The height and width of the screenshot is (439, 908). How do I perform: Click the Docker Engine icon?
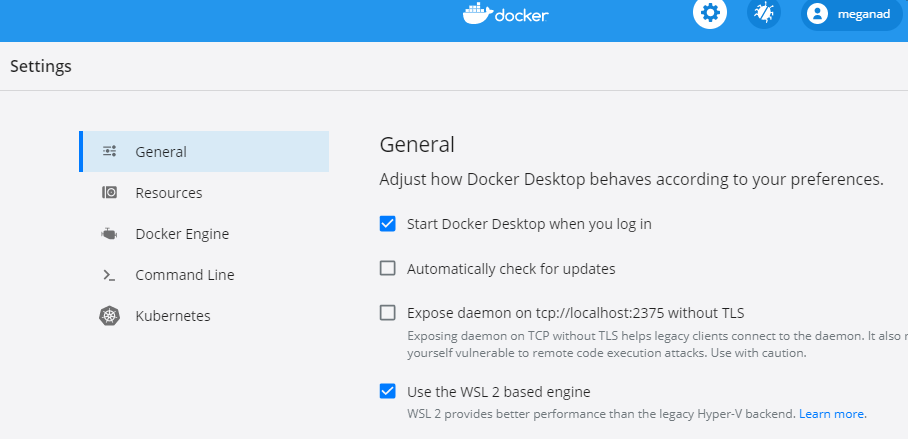coord(109,234)
